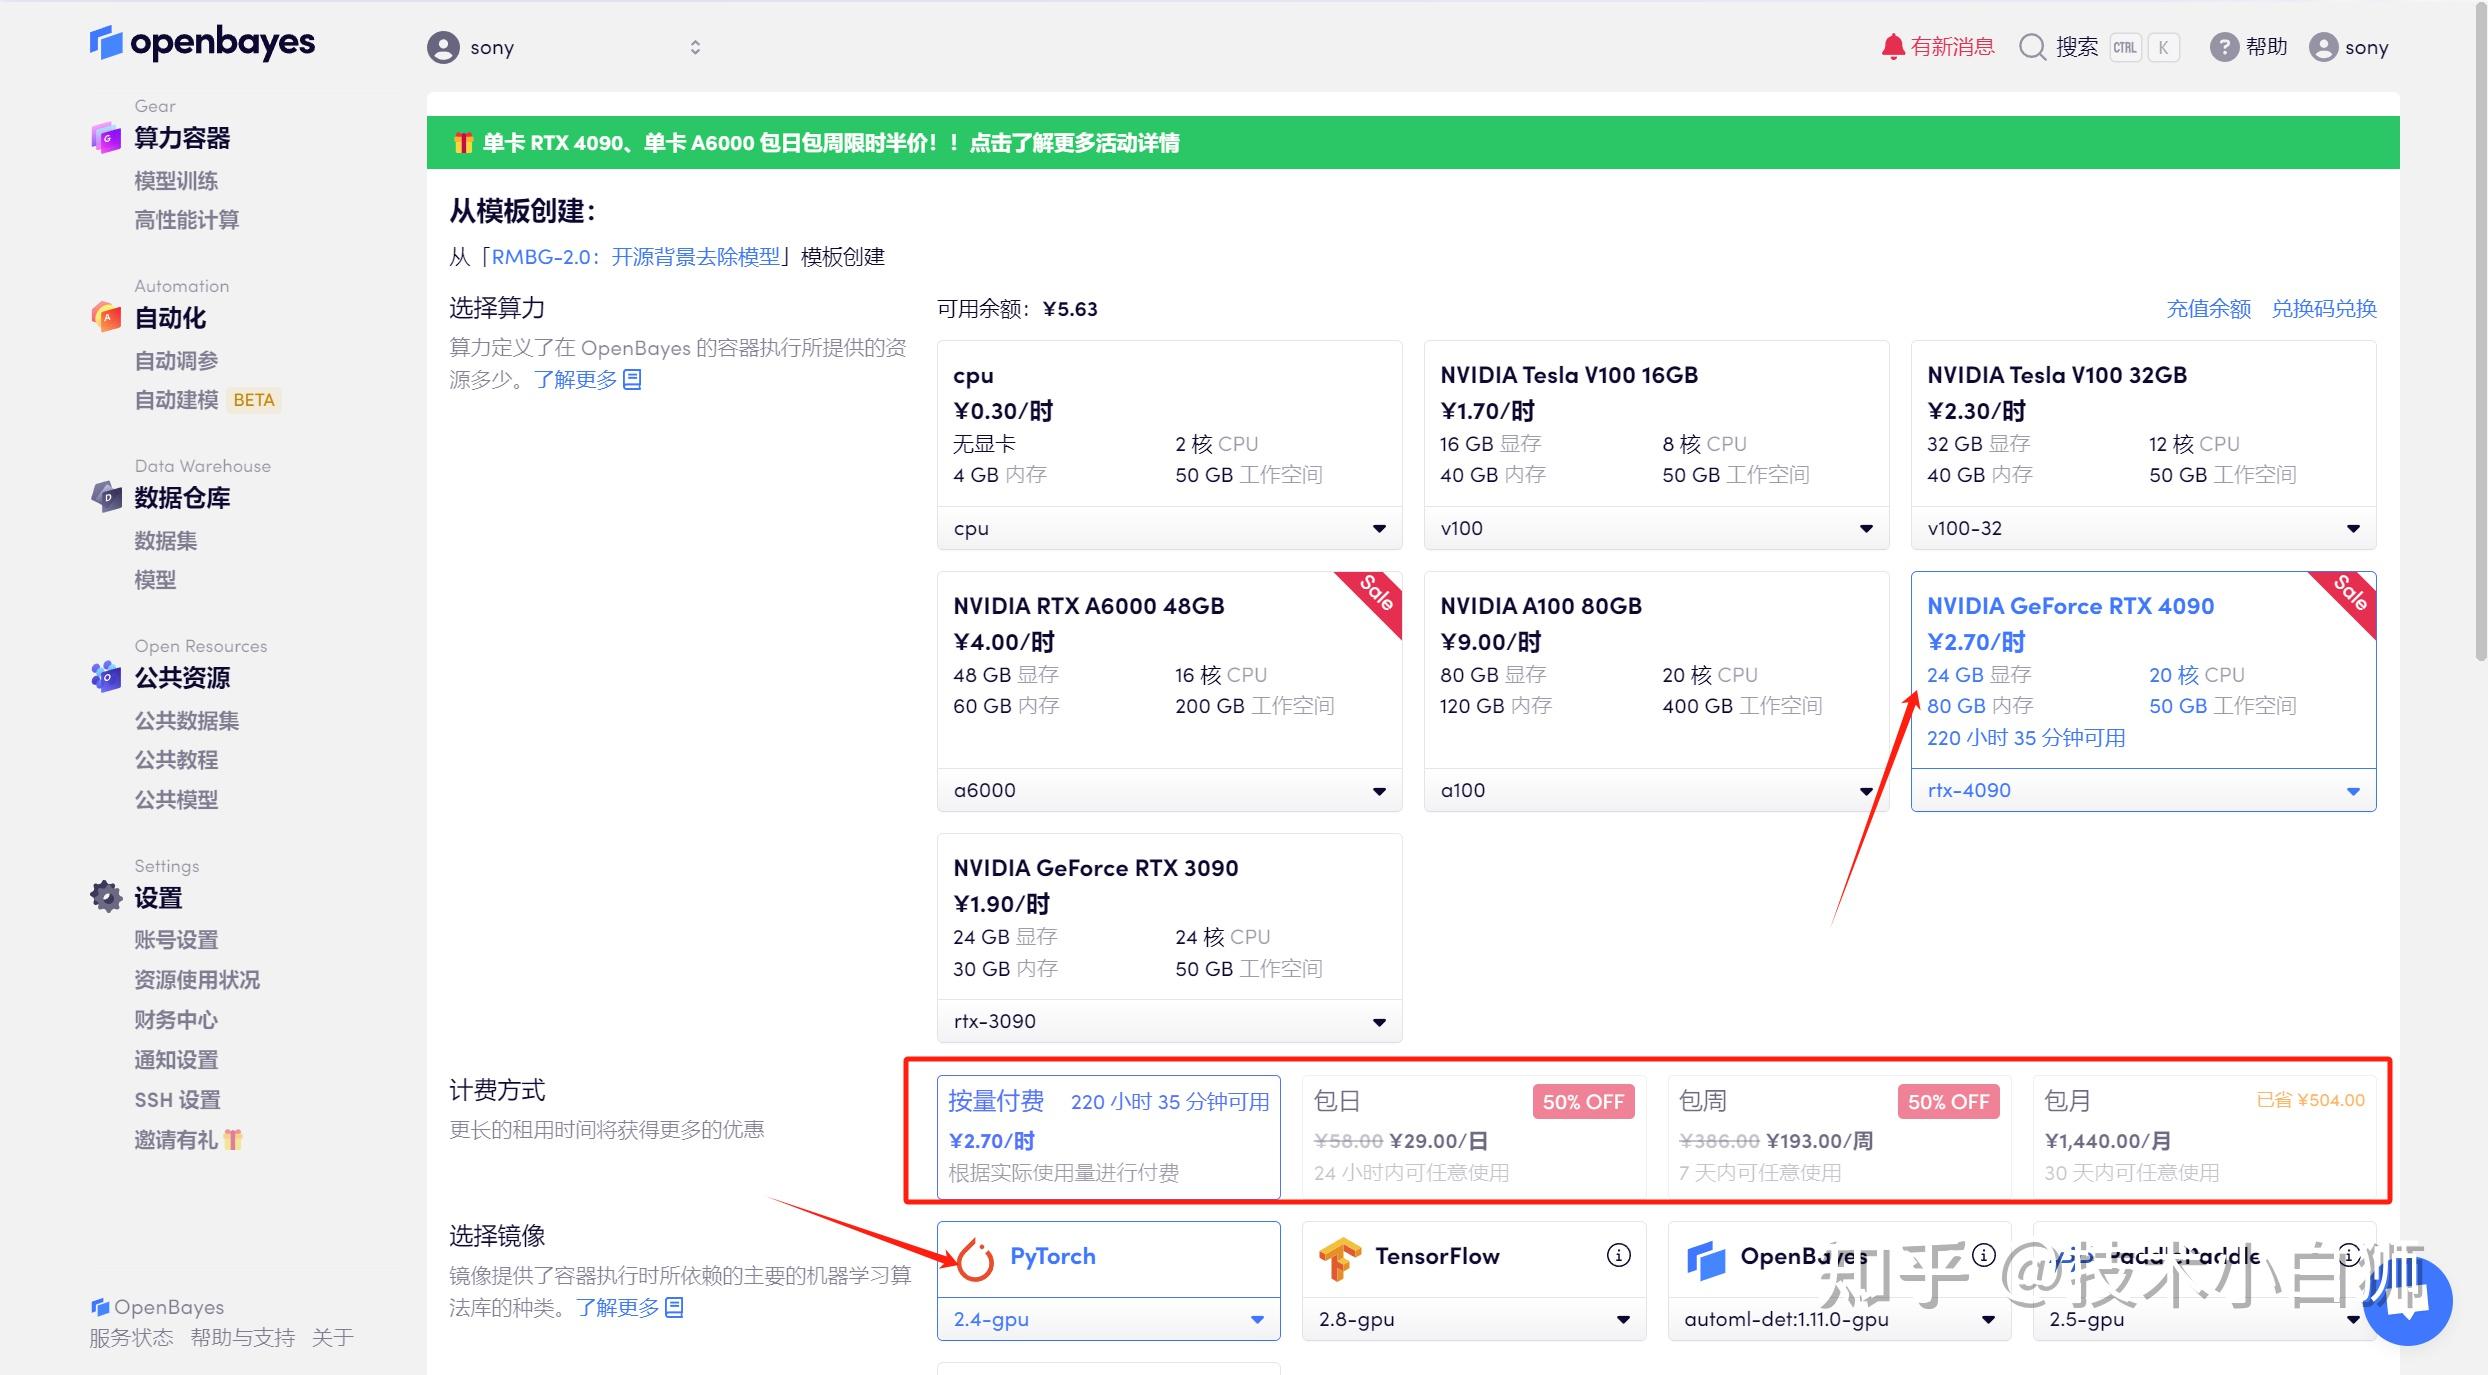This screenshot has width=2488, height=1375.
Task: Open search with the magnifier icon
Action: [2033, 47]
